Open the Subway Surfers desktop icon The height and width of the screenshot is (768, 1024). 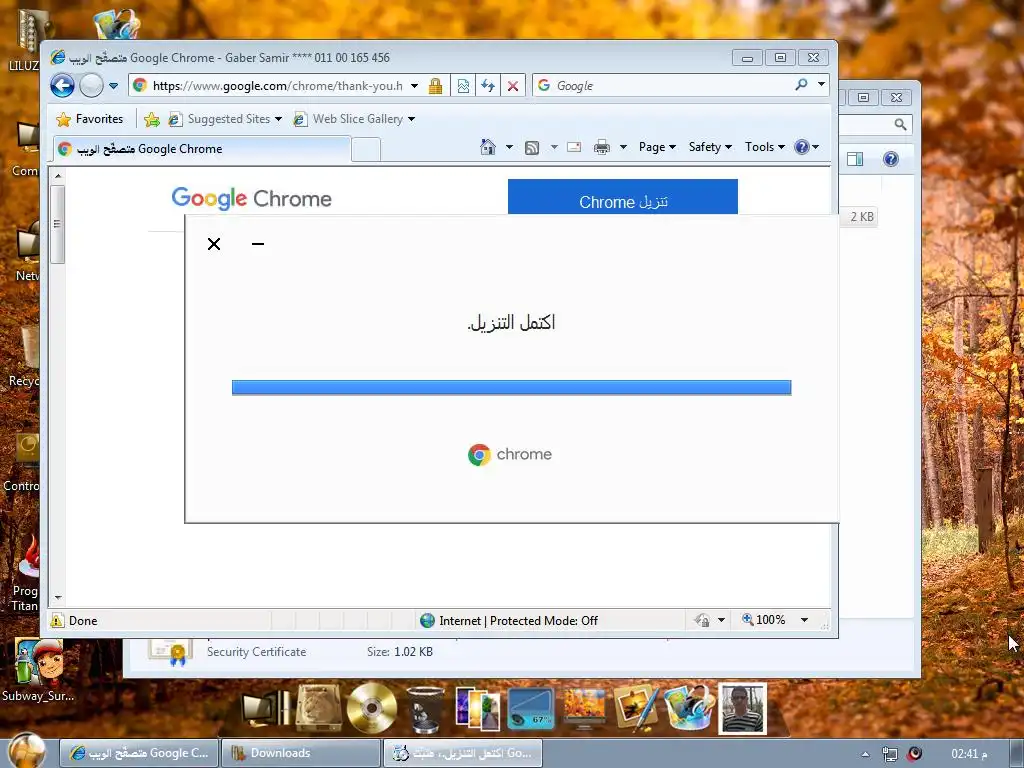39,670
